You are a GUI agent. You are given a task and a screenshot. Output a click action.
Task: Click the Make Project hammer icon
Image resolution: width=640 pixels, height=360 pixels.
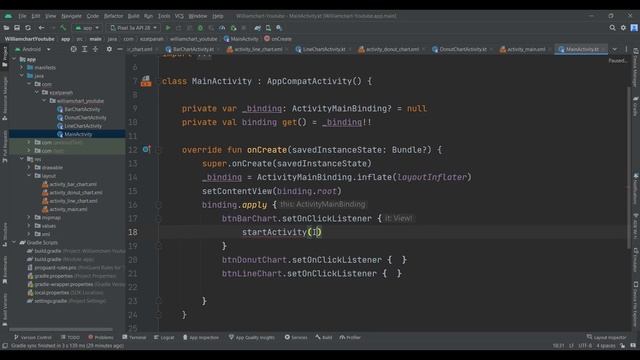[x=63, y=28]
